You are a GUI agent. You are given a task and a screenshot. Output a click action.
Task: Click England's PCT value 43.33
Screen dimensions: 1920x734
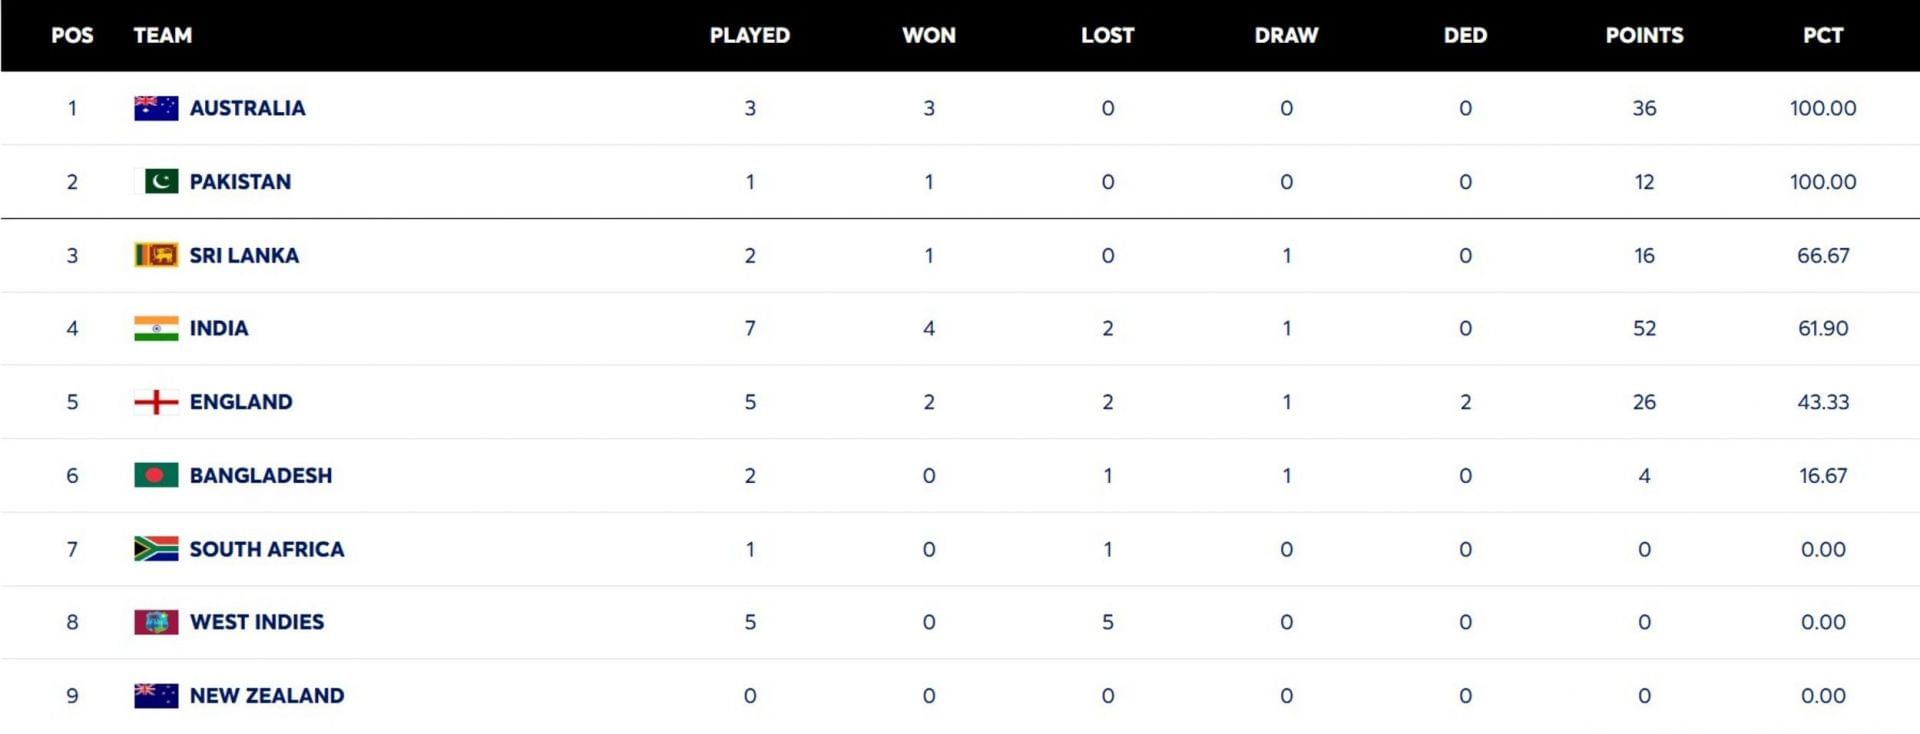tap(1822, 402)
